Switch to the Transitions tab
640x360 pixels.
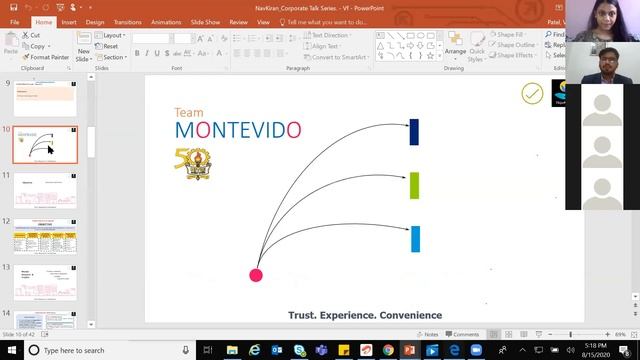127,22
